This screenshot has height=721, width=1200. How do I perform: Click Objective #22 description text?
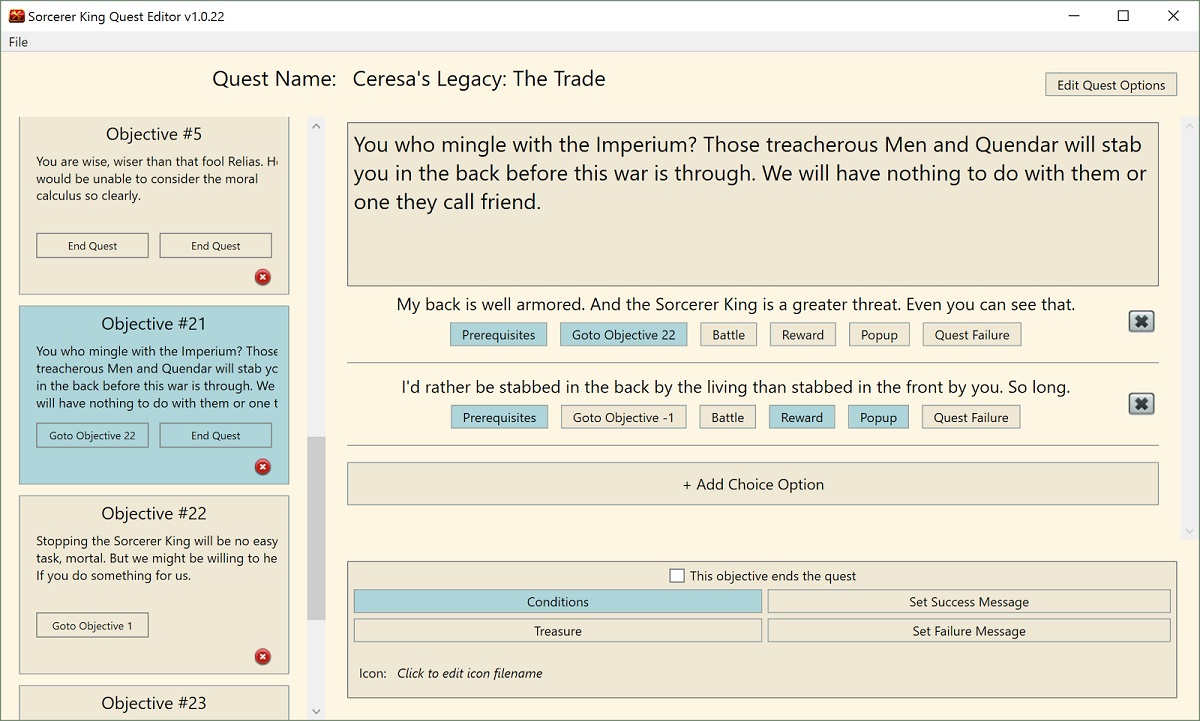[157, 559]
